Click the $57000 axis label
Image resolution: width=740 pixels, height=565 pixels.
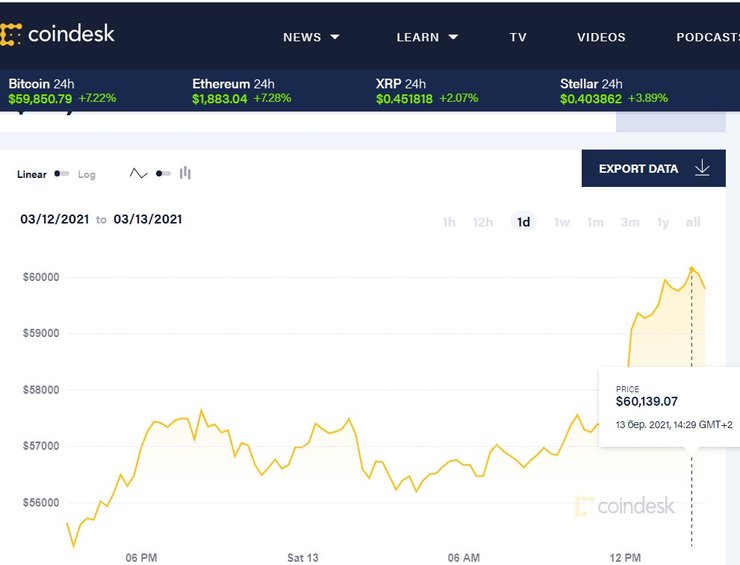pyautogui.click(x=41, y=446)
